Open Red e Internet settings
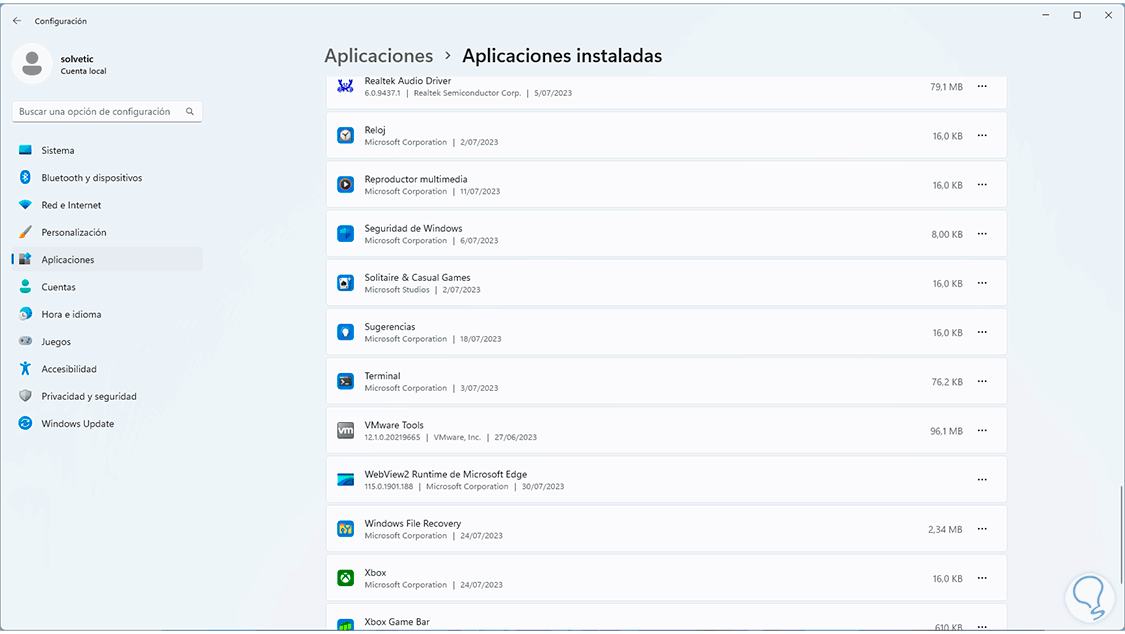Image resolution: width=1125 pixels, height=634 pixels. tap(108, 205)
